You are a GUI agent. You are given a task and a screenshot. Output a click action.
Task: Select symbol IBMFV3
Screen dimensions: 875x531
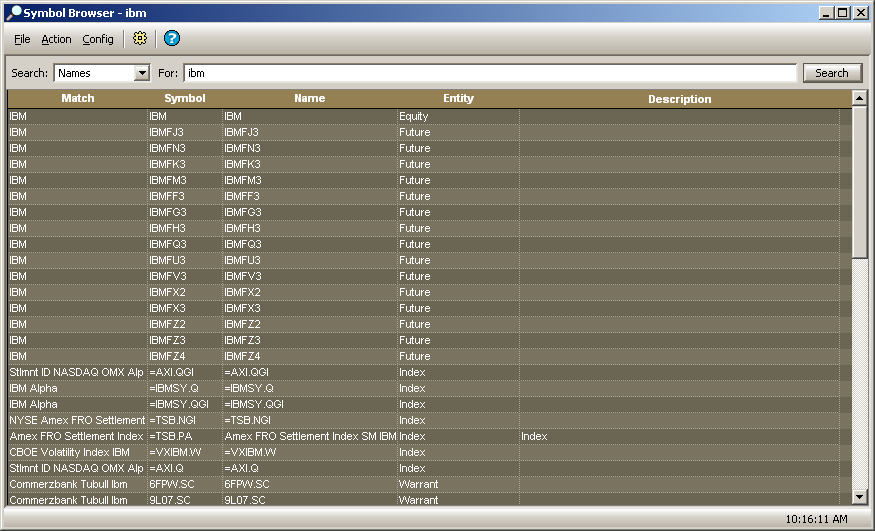click(185, 276)
